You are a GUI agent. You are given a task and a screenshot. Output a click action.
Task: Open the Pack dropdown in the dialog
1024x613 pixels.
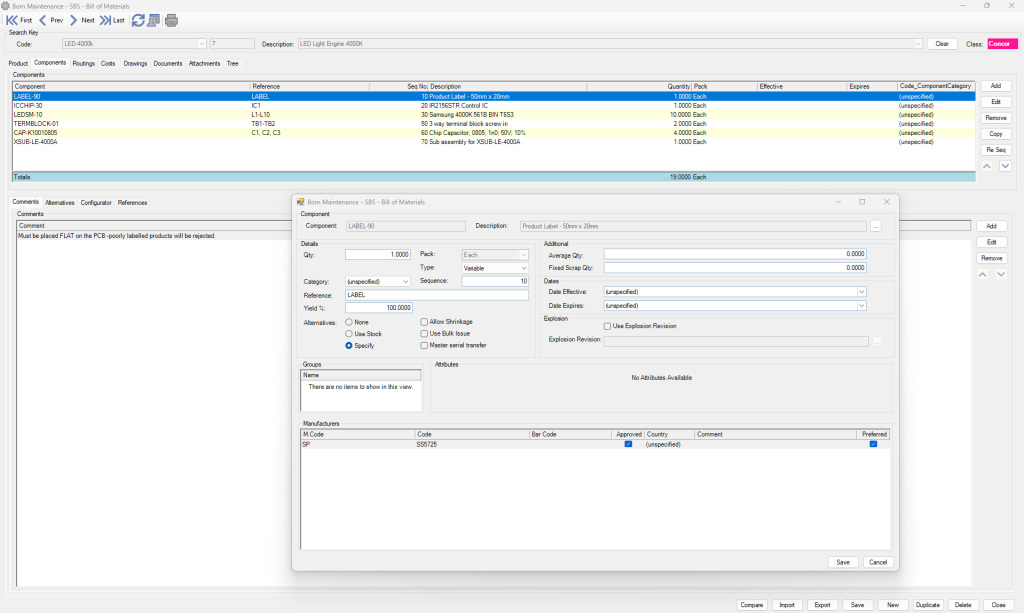[x=524, y=255]
